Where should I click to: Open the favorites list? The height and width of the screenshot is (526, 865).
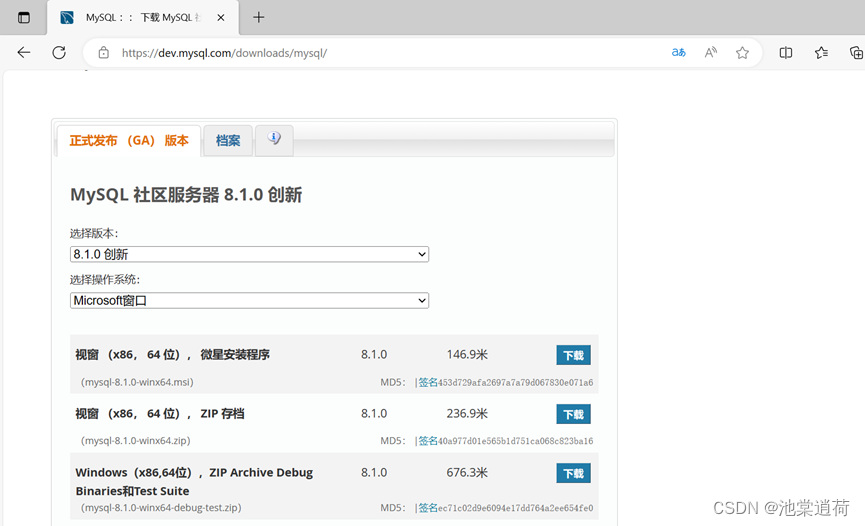(x=821, y=53)
